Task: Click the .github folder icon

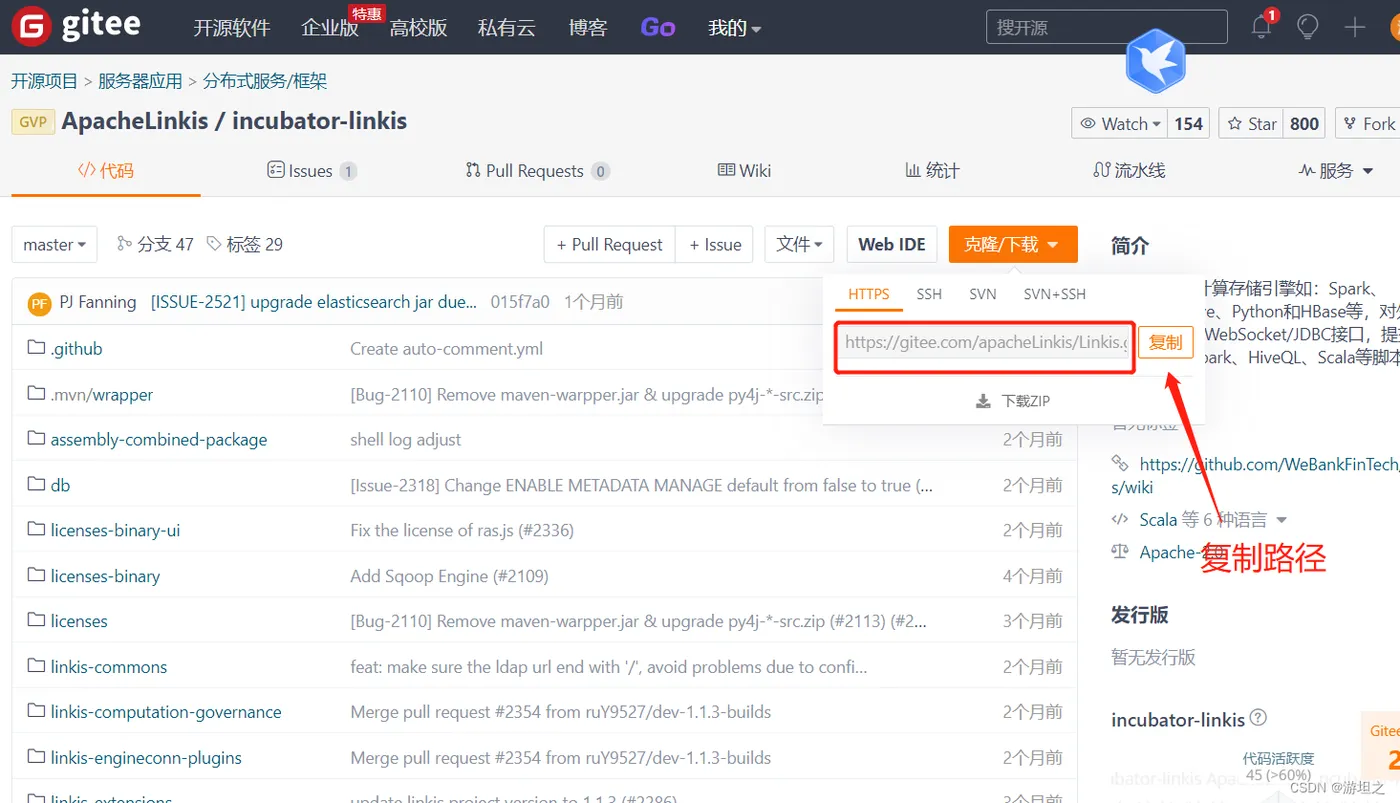Action: 37,348
